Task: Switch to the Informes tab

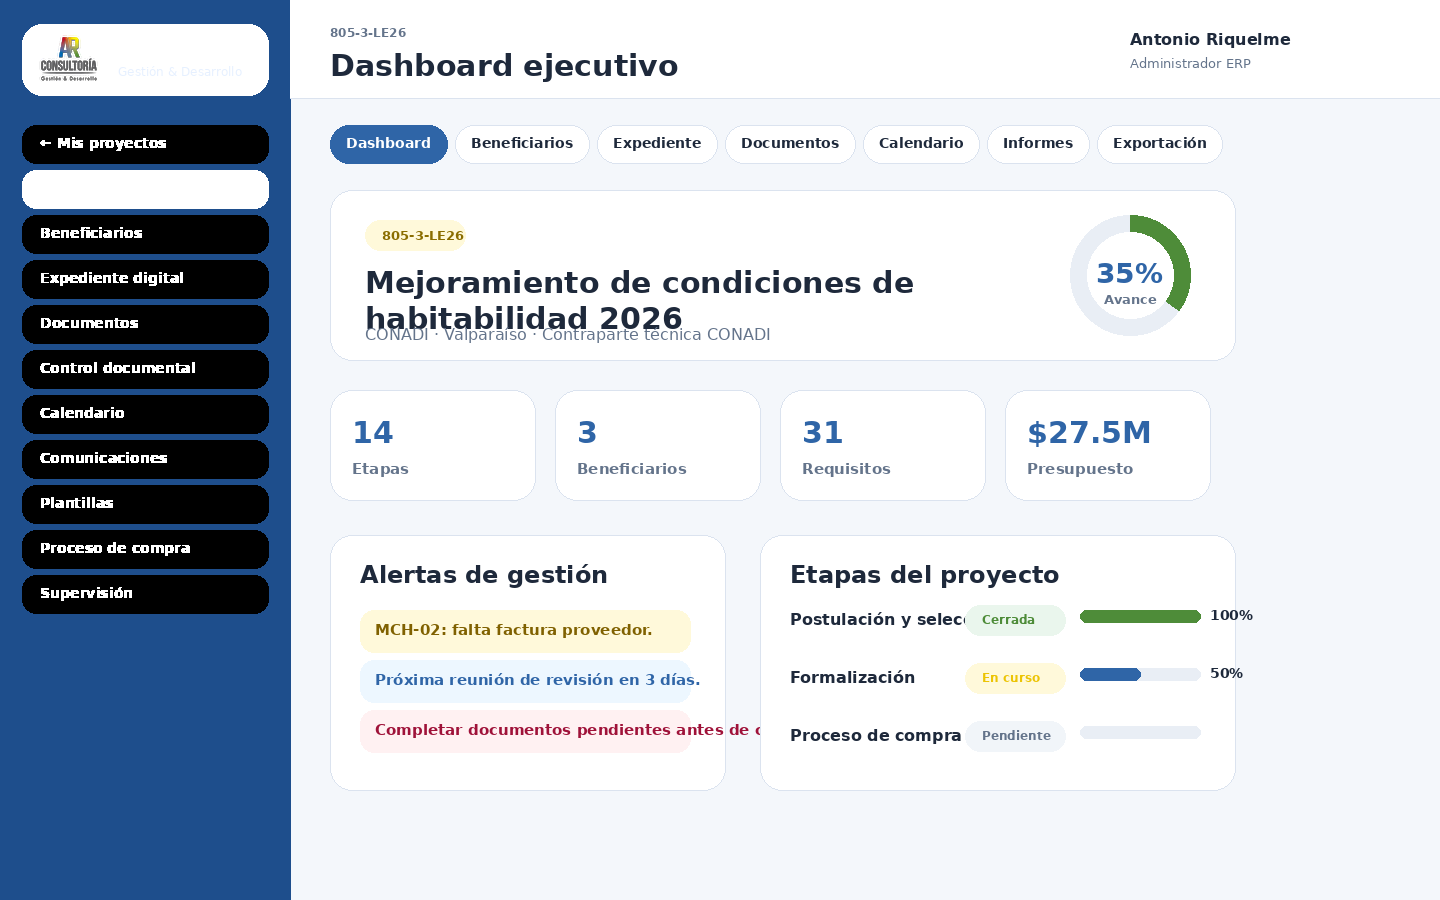Action: [1038, 144]
